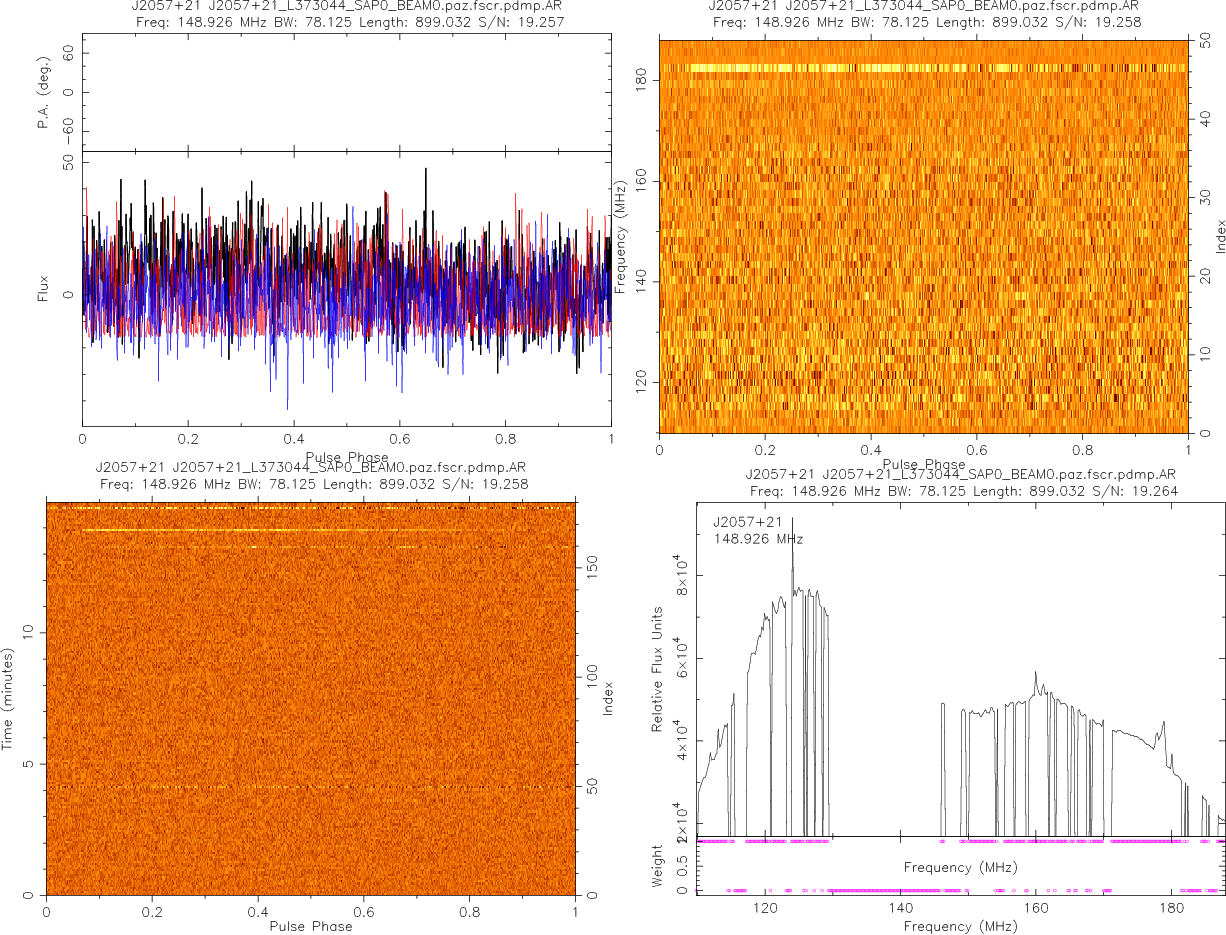The image size is (1226, 935).
Task: Click the 10 tick on the time axis
Action: [30, 632]
